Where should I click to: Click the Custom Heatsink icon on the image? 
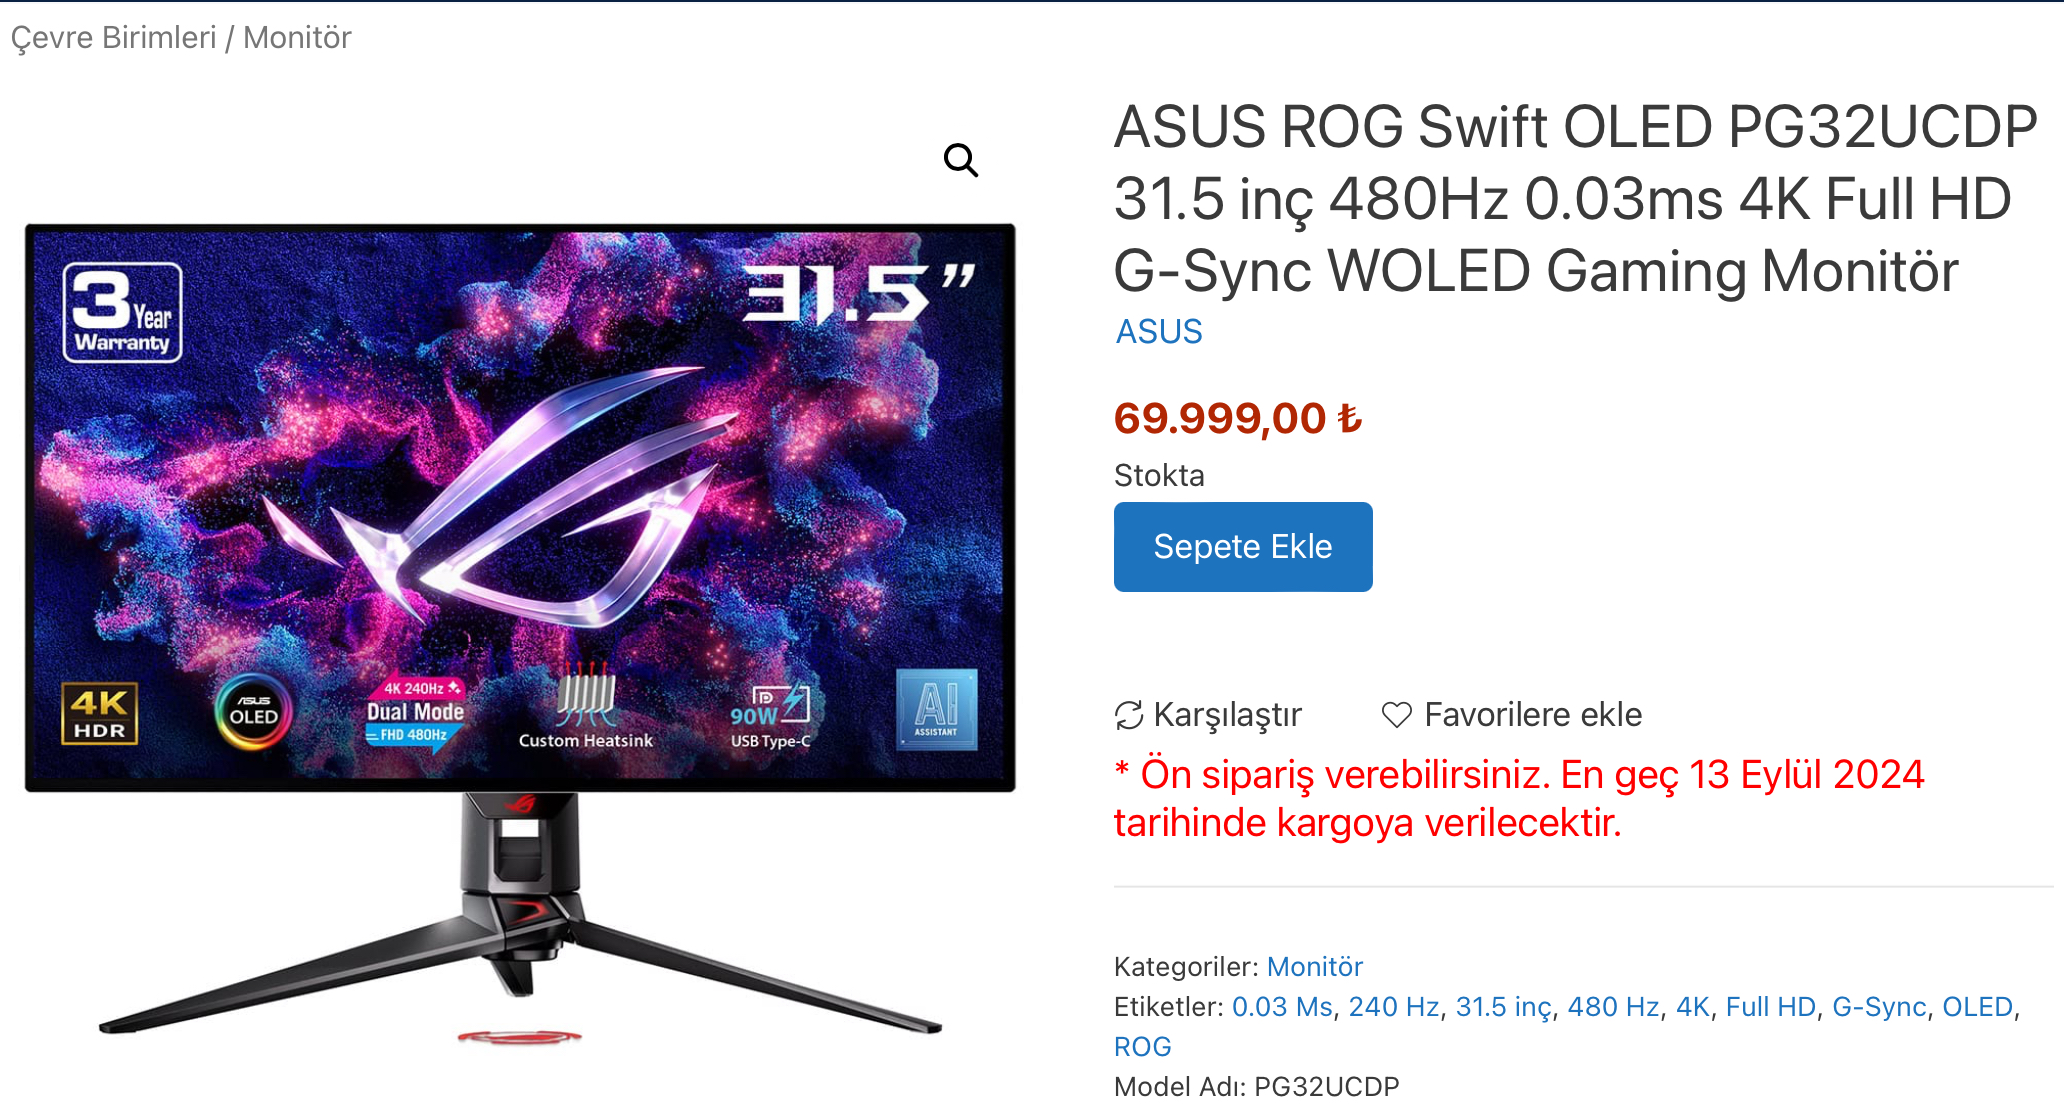coord(586,706)
